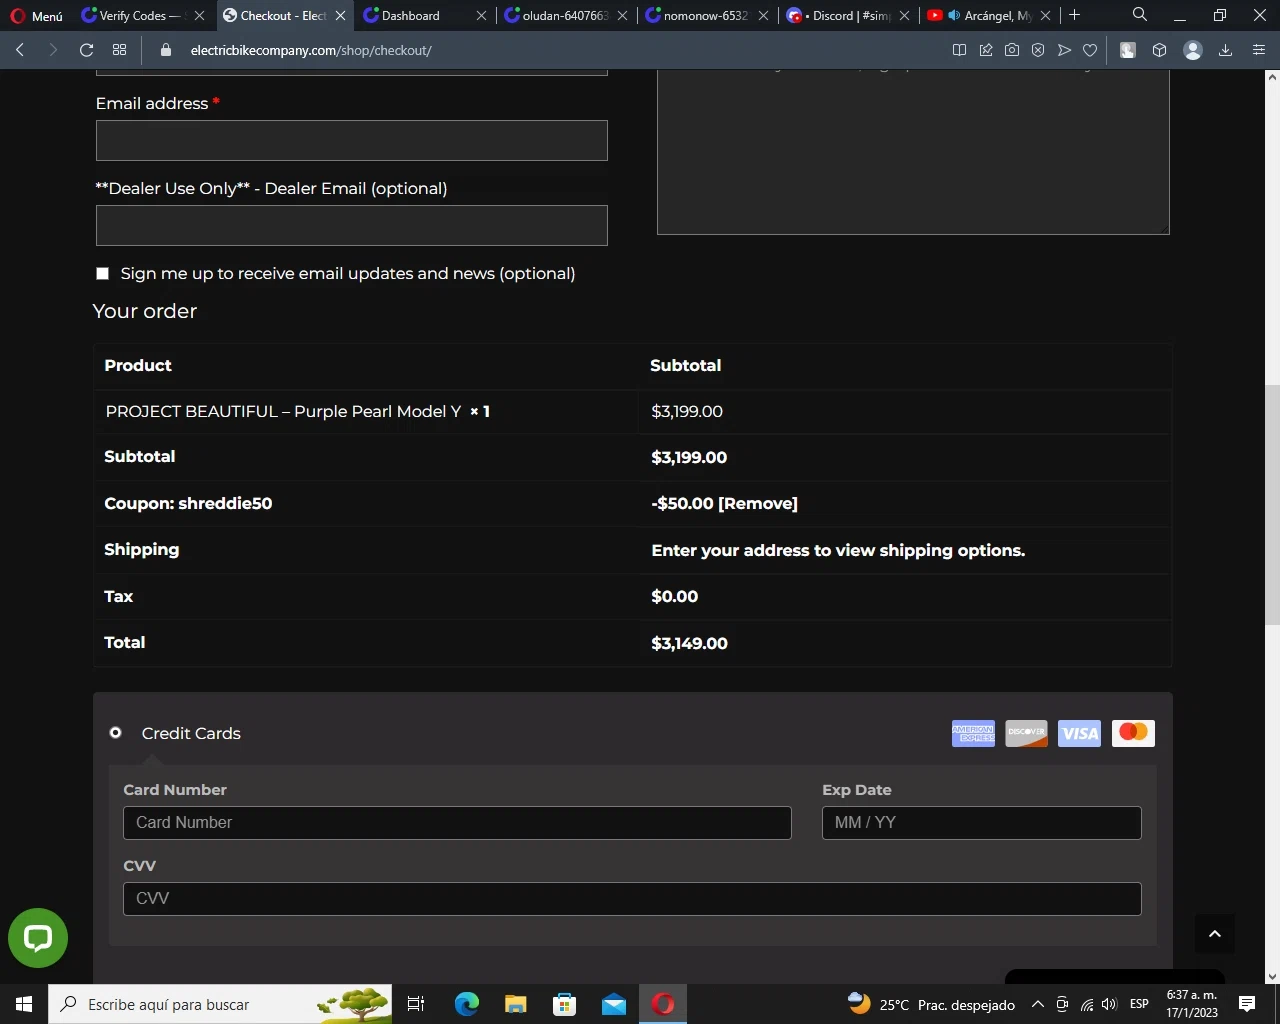Viewport: 1280px width, 1024px height.
Task: Add page to bookmarks heart icon
Action: (x=1090, y=50)
